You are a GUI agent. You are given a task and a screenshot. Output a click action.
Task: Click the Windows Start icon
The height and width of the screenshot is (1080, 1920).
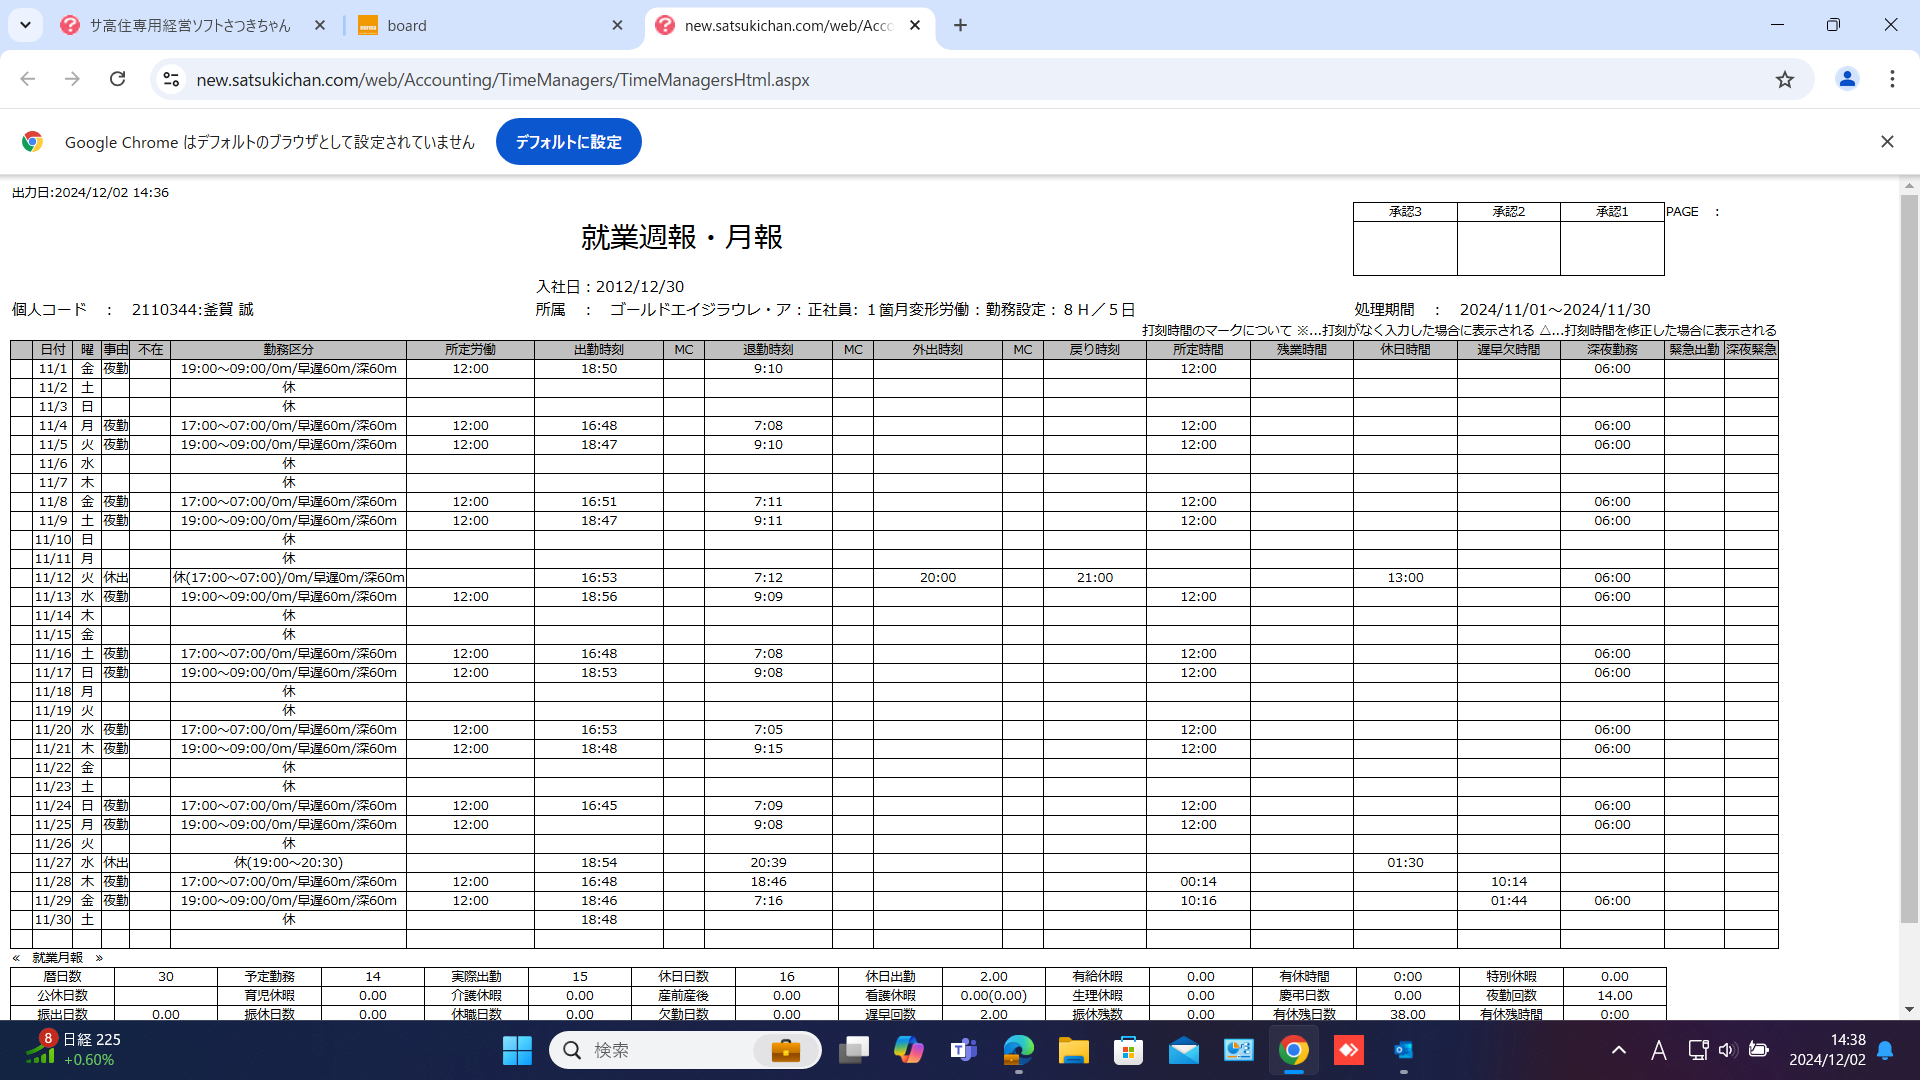coord(517,1050)
